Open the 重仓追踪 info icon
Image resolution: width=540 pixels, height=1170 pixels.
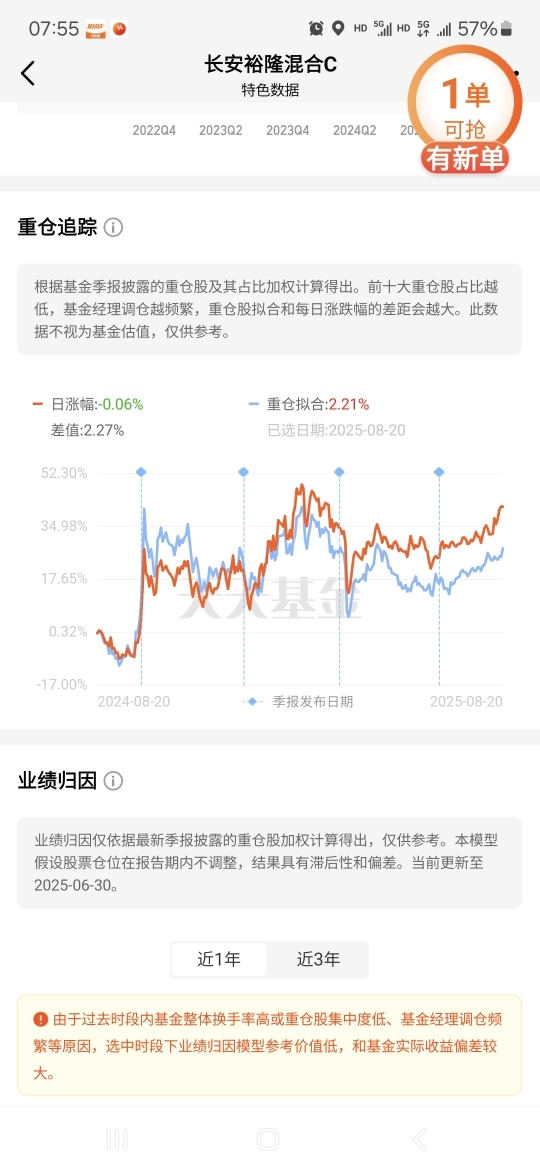(x=113, y=228)
